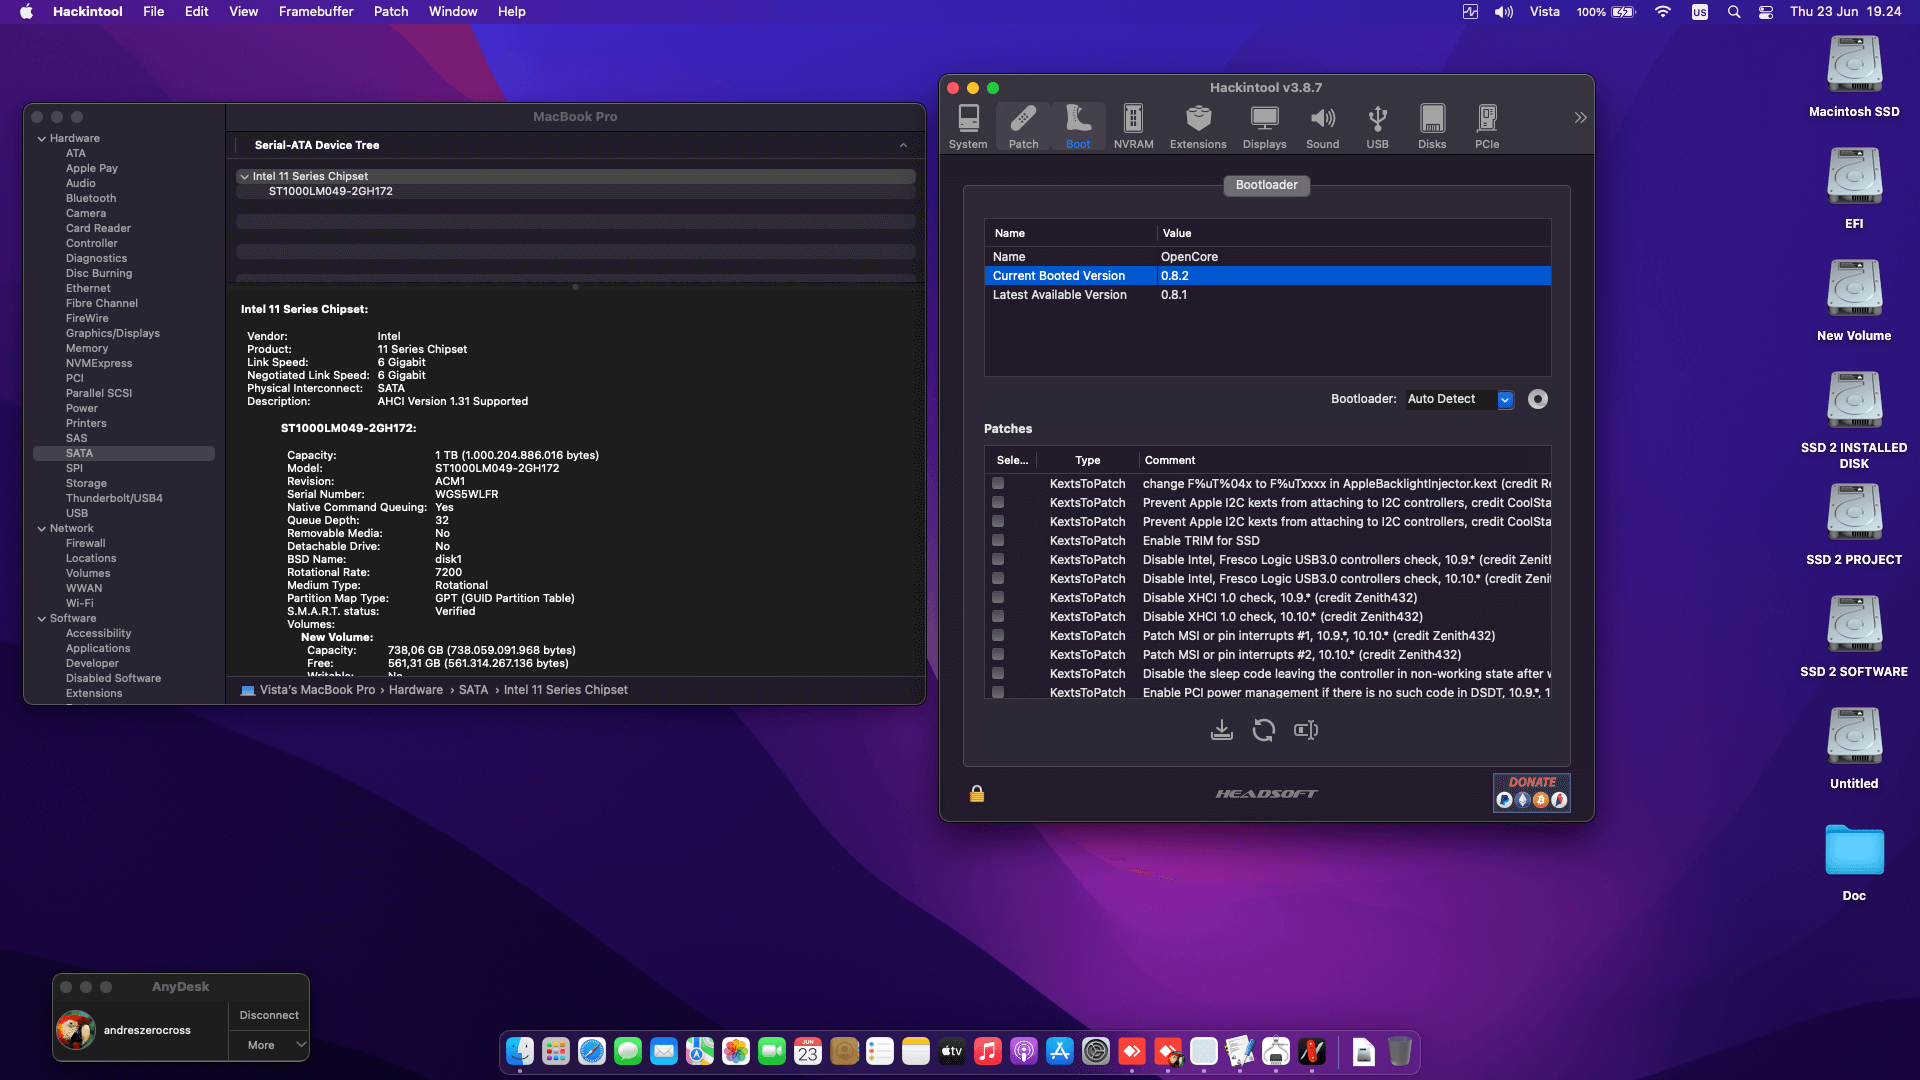
Task: Click the Wi-Fi status icon in menu bar
Action: coord(1663,12)
